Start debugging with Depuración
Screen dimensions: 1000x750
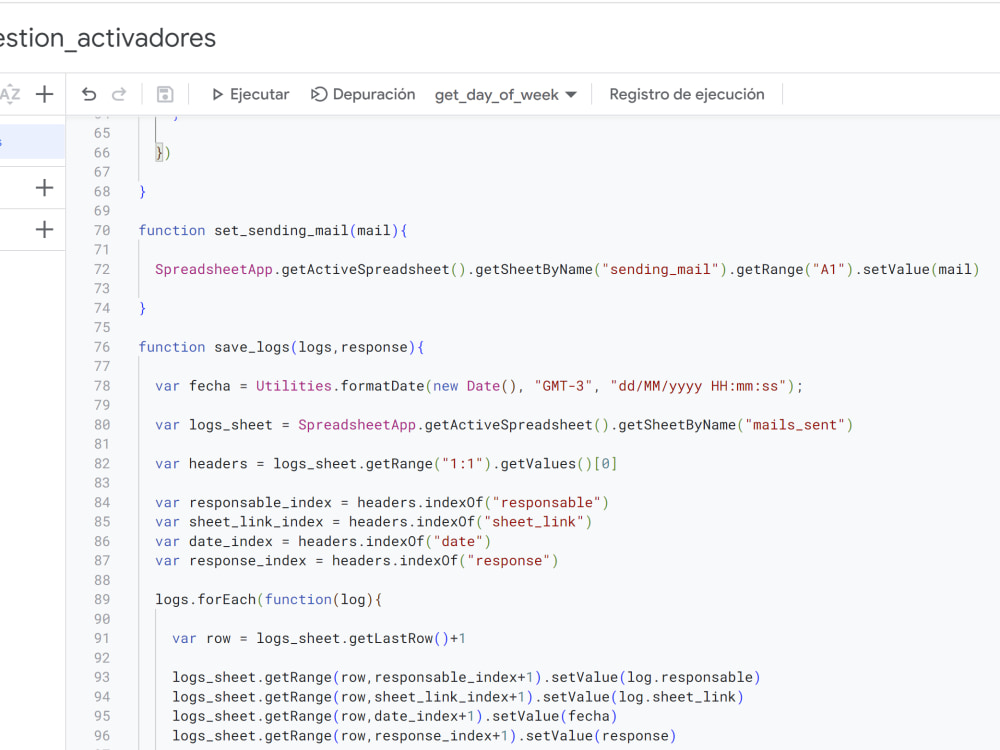tap(363, 94)
